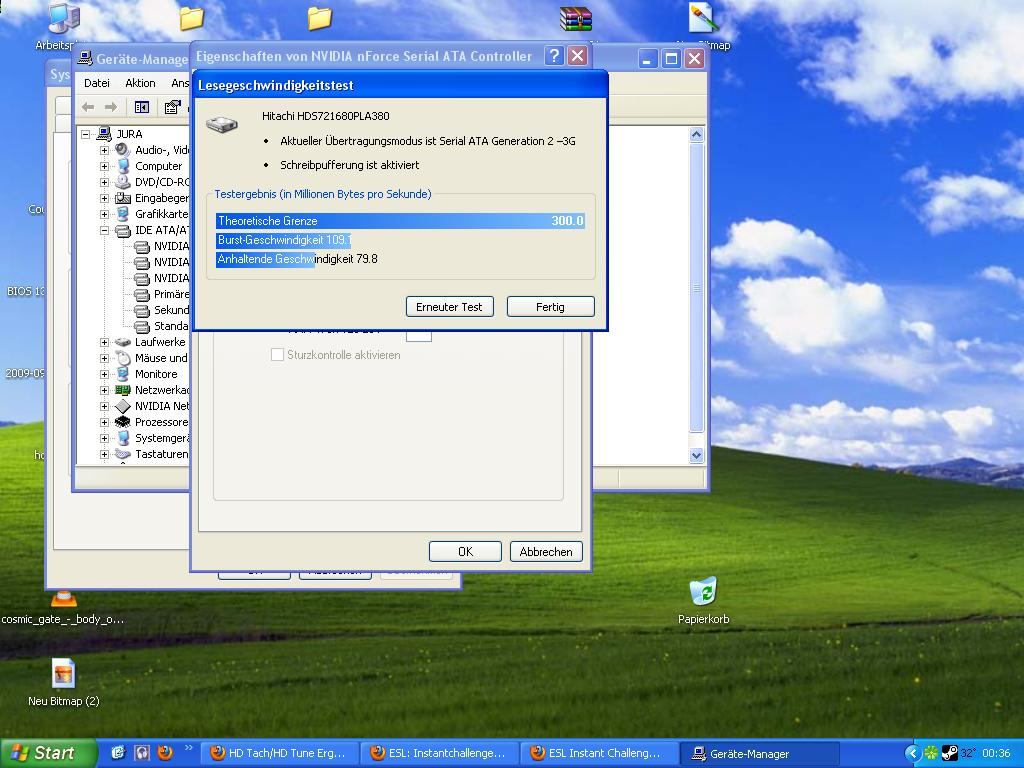Select the Standa... controller tree row
Image resolution: width=1024 pixels, height=768 pixels.
tap(161, 326)
